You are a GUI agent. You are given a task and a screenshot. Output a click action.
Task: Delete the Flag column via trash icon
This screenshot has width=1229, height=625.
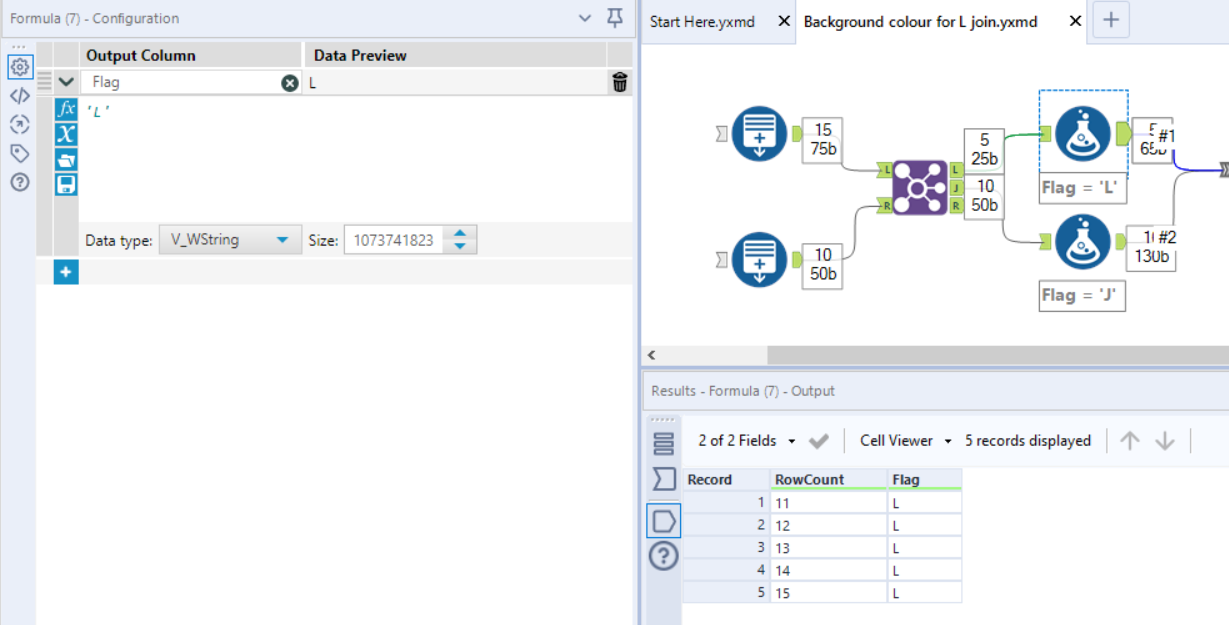tap(619, 82)
